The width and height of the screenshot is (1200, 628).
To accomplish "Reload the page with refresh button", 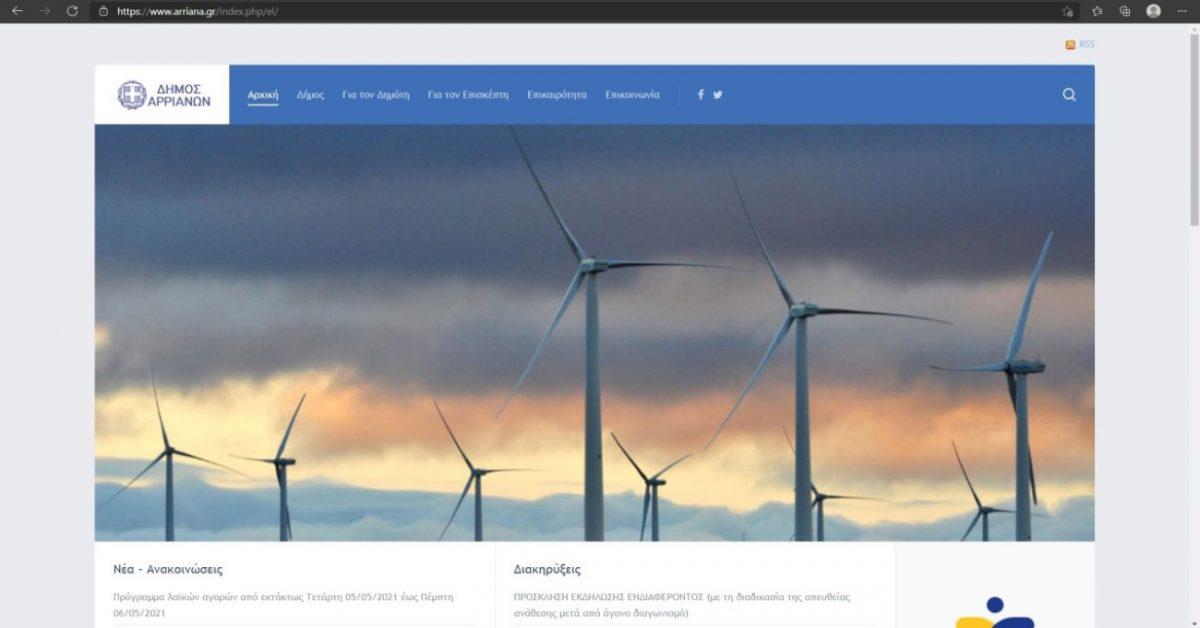I will [x=72, y=11].
